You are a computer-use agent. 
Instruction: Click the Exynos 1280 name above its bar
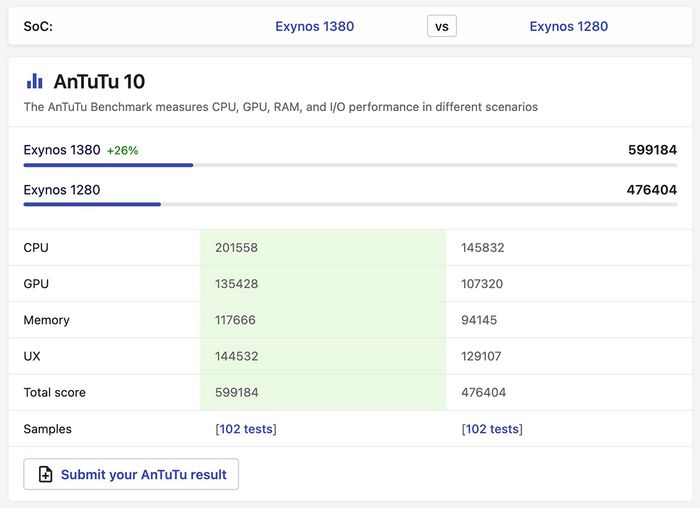point(62,190)
